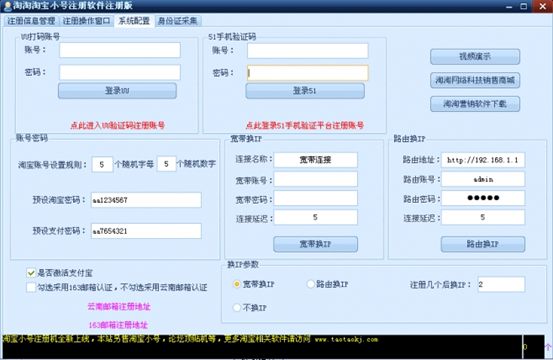Click the 51手机验证 密码 input field

[308, 73]
